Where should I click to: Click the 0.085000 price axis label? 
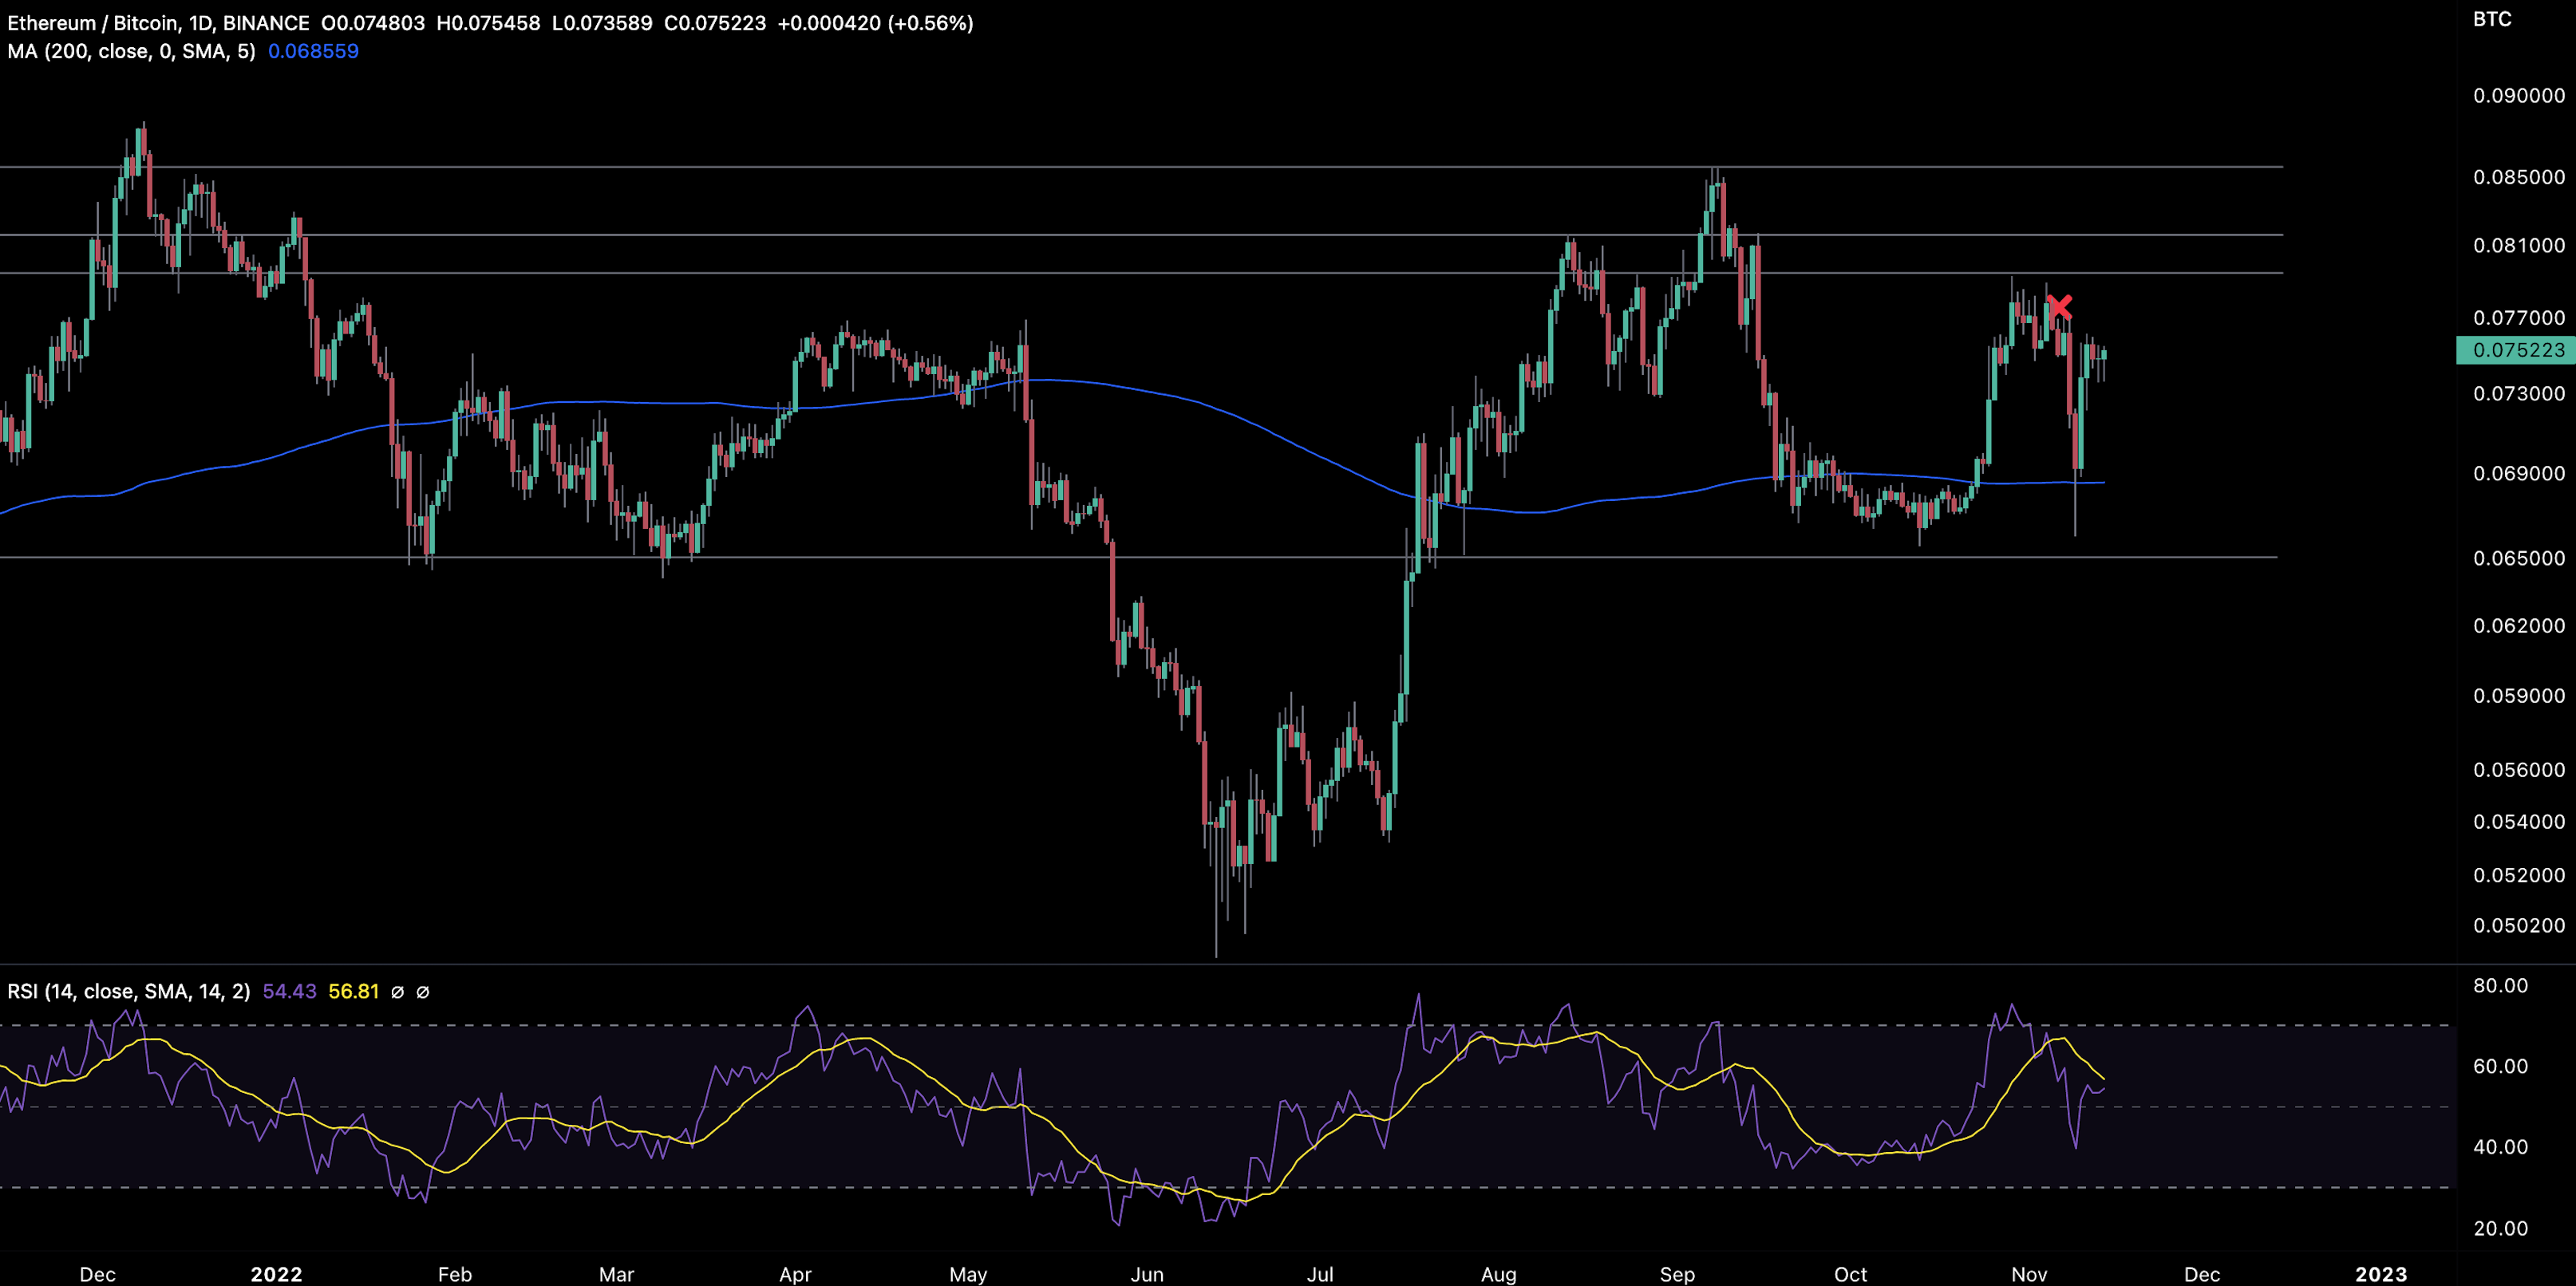point(2519,177)
